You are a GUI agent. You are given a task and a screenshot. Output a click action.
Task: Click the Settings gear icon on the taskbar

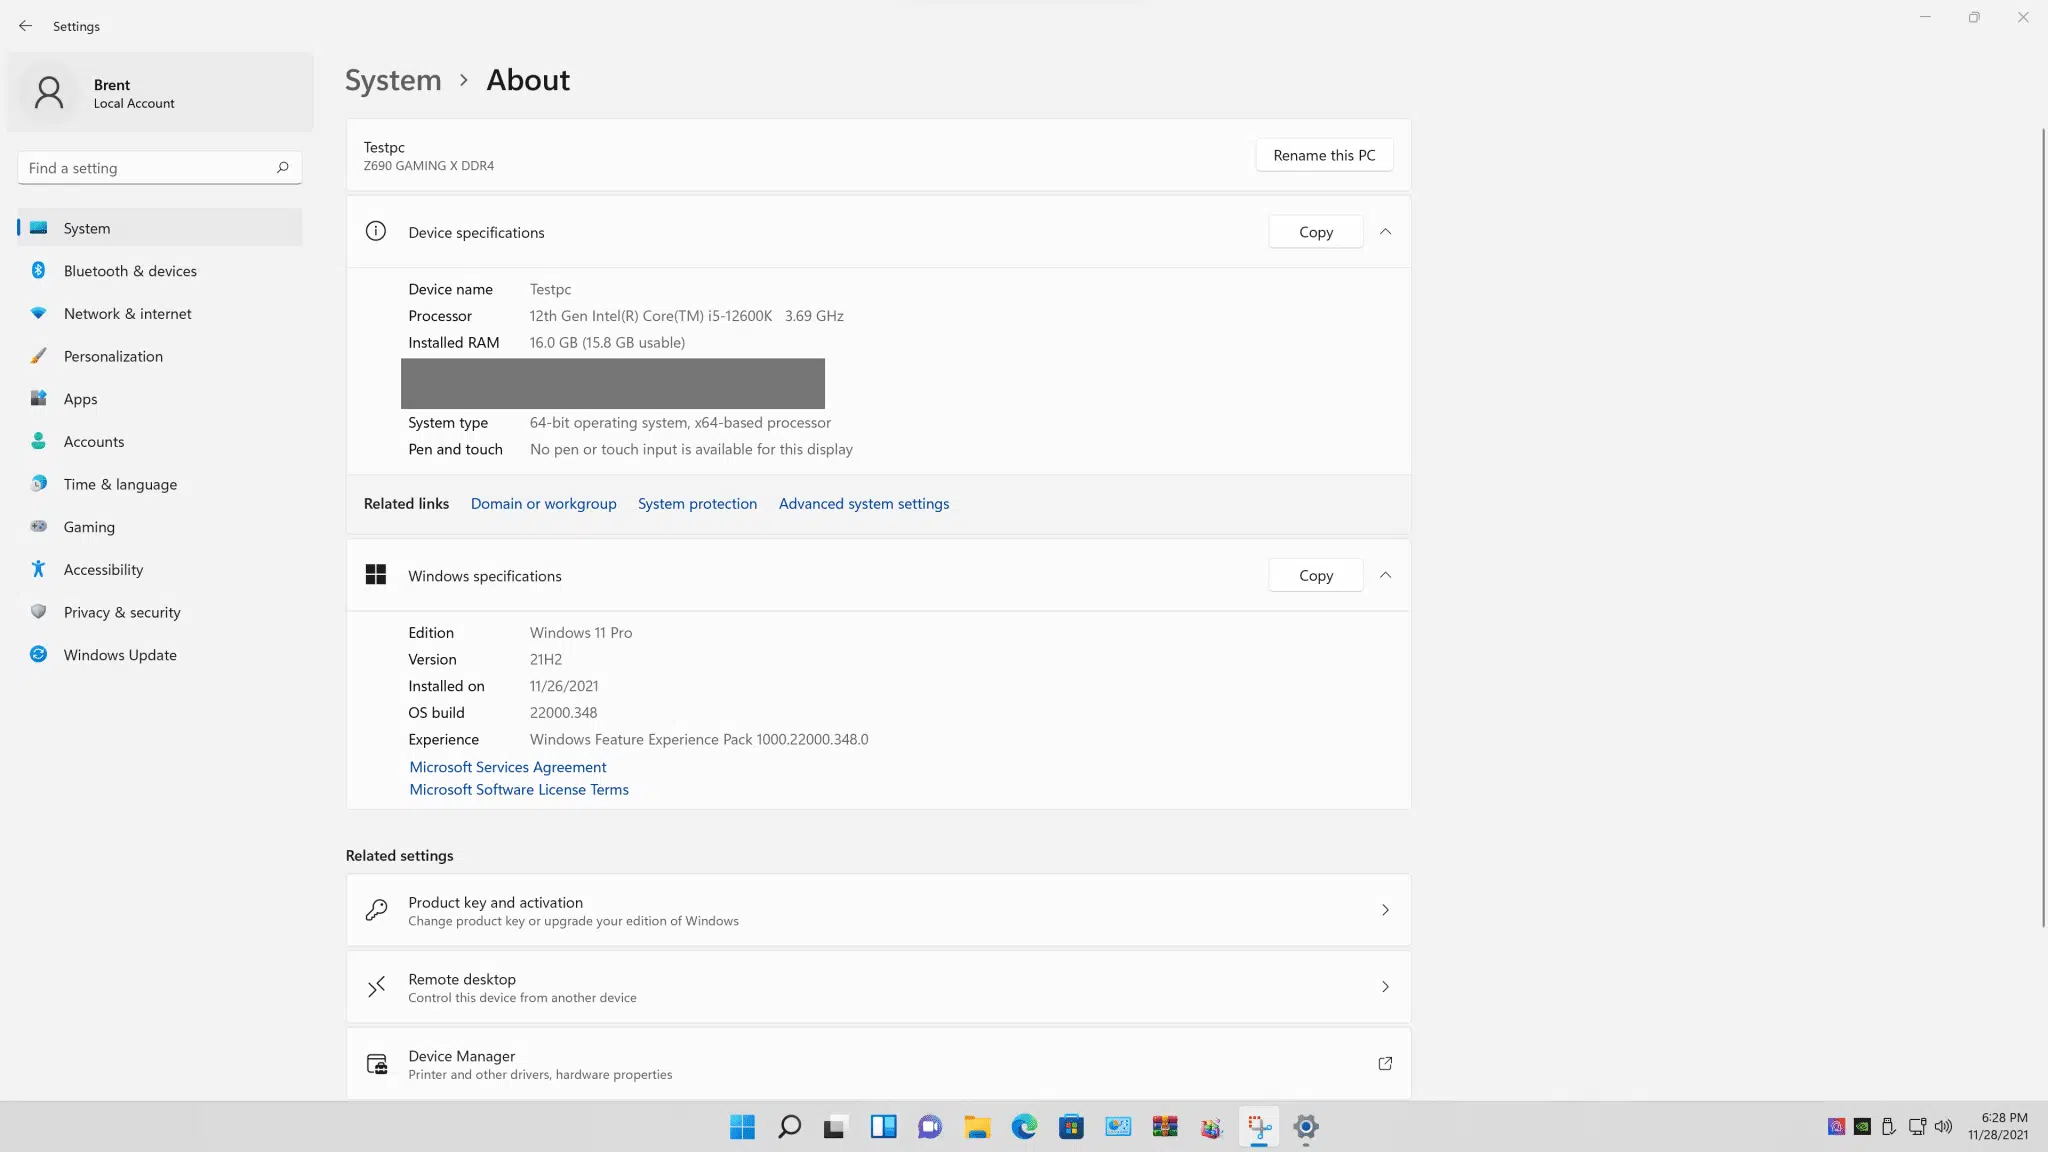coord(1306,1127)
